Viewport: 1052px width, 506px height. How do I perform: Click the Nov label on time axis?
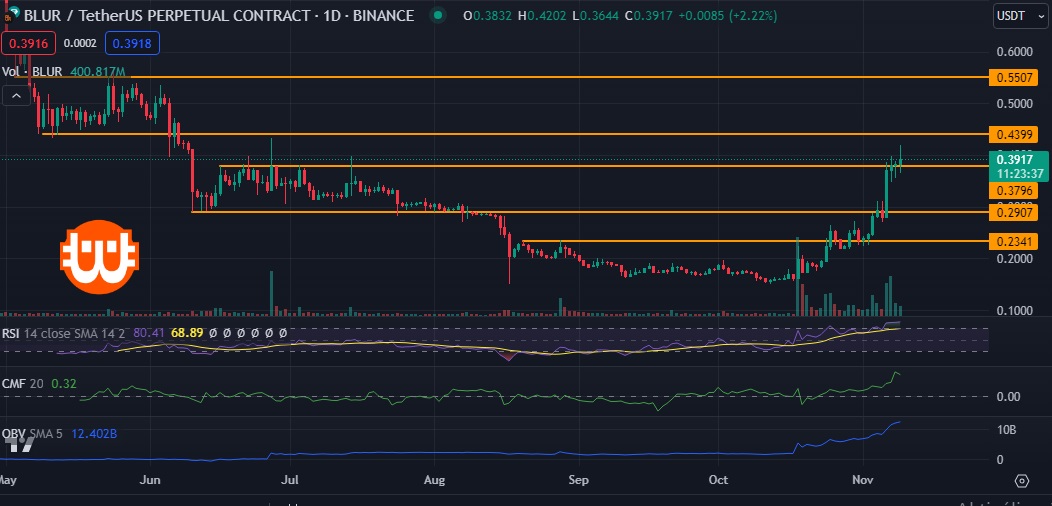[x=863, y=480]
